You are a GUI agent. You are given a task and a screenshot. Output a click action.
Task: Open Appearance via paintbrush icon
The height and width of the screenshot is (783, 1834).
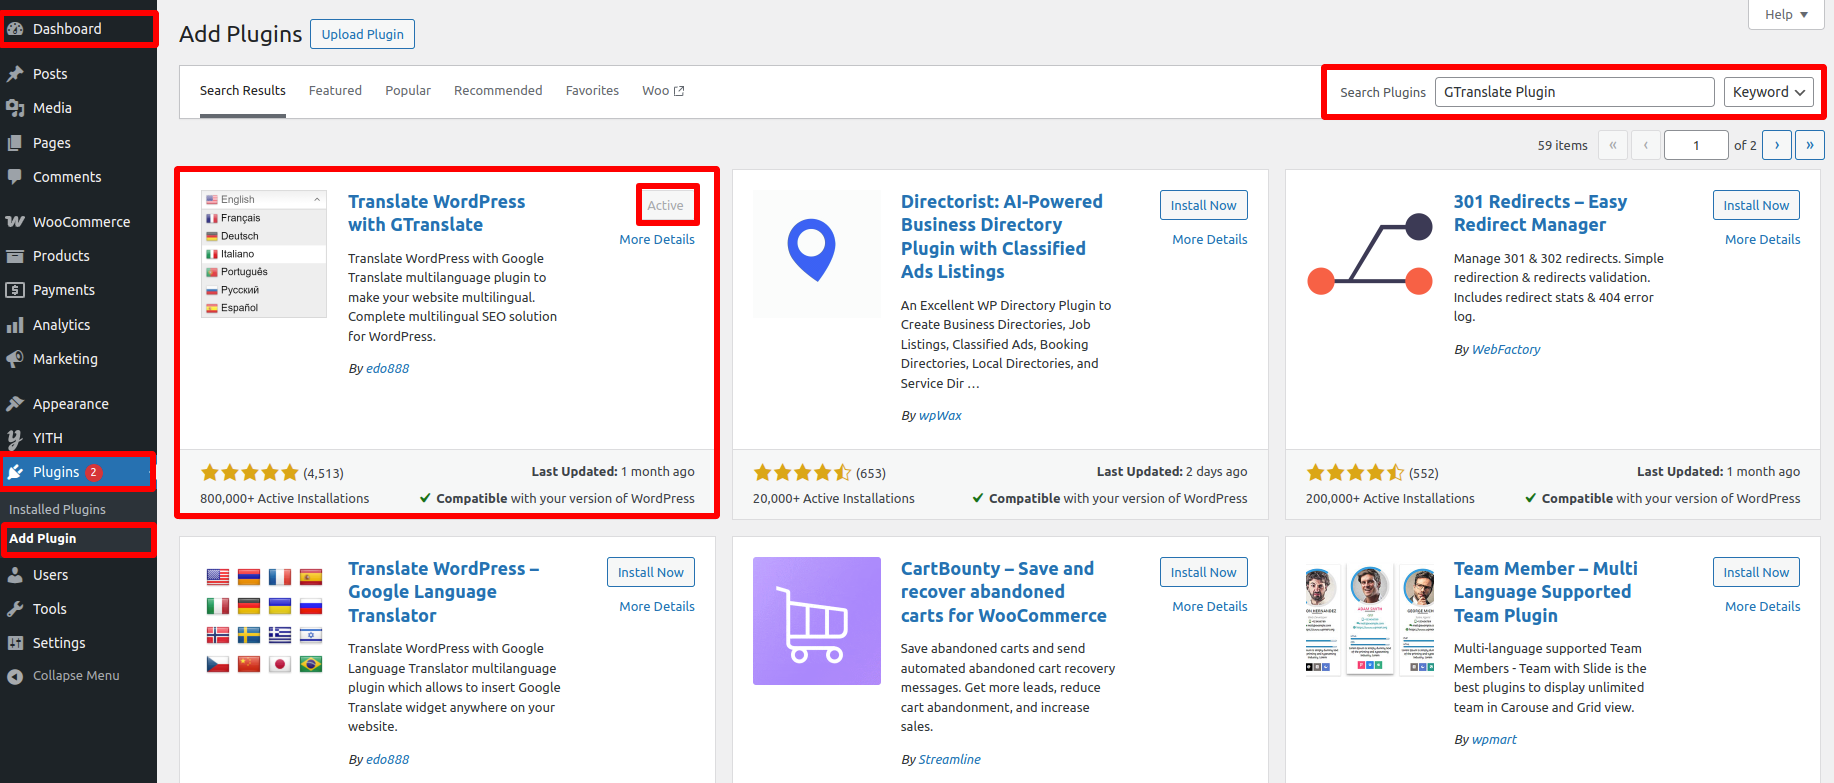[x=15, y=404]
